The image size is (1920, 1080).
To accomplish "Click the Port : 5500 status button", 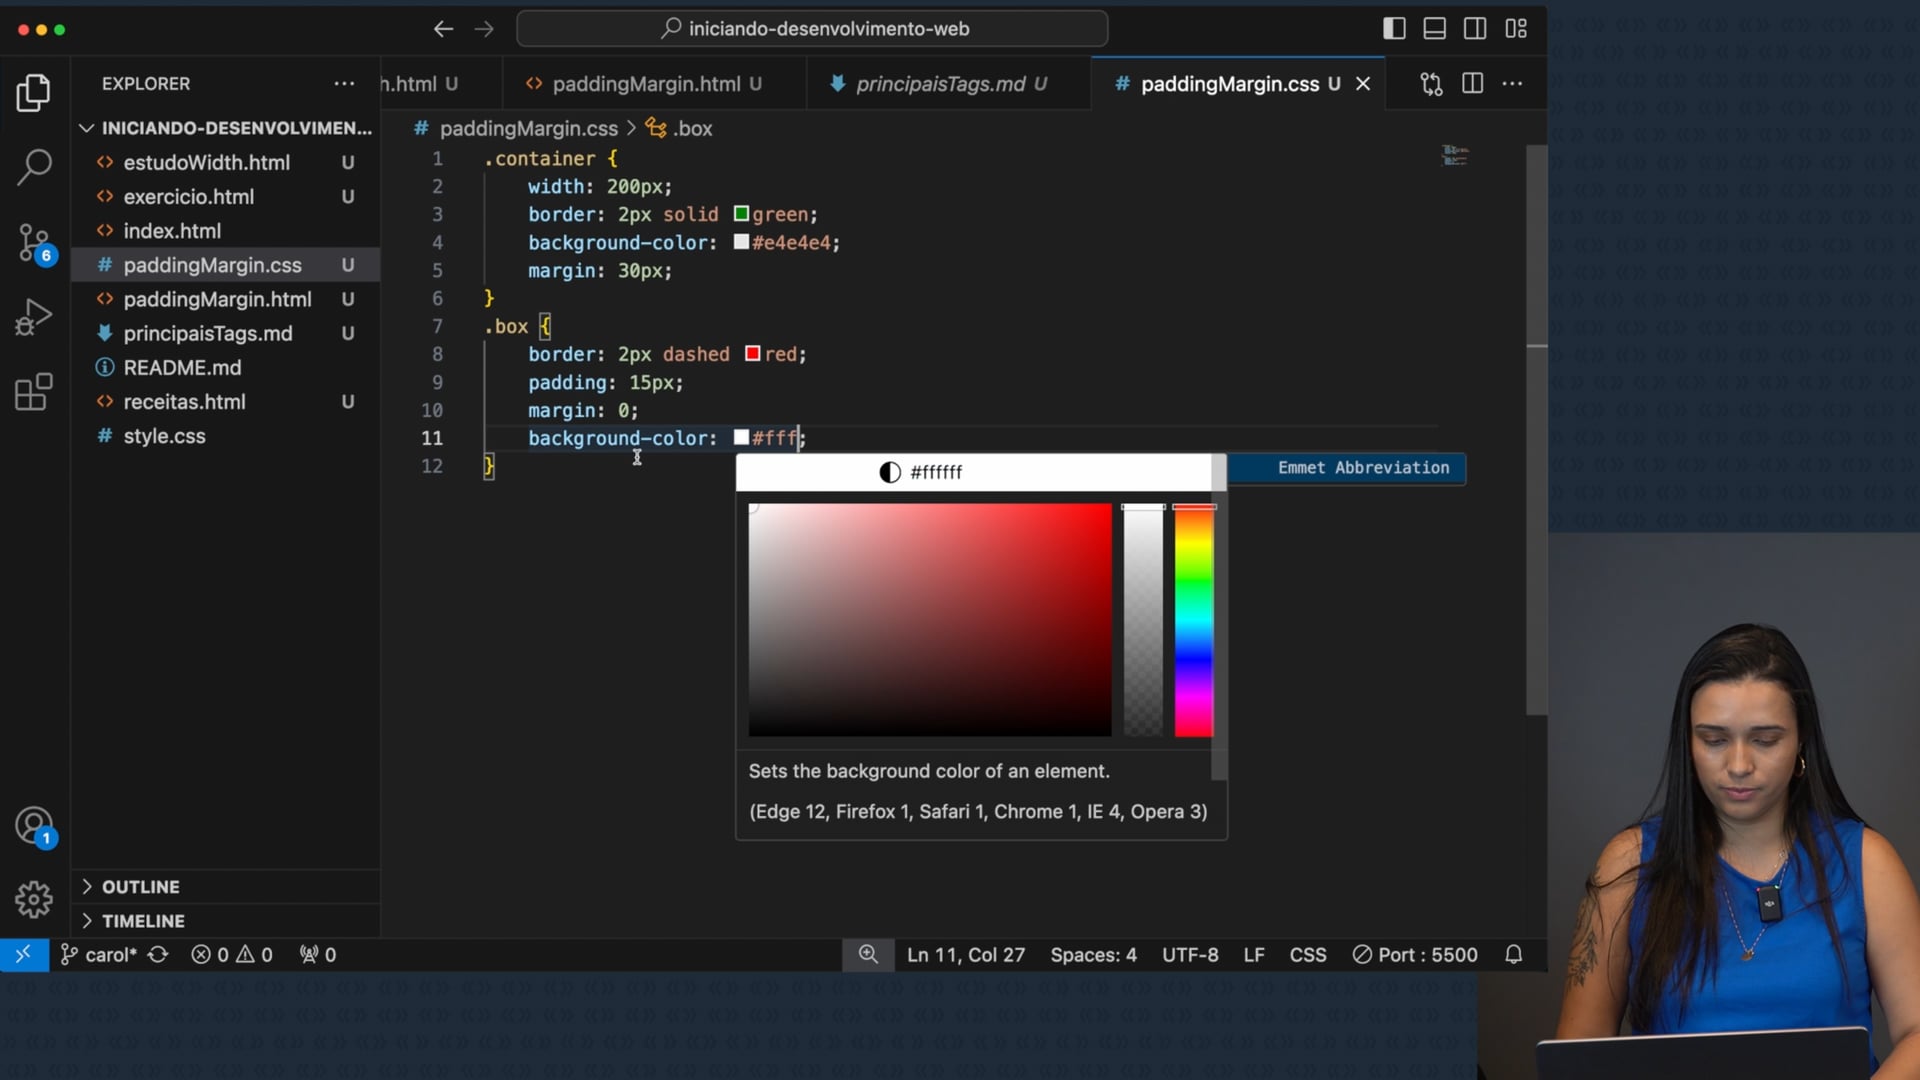I will [x=1415, y=955].
